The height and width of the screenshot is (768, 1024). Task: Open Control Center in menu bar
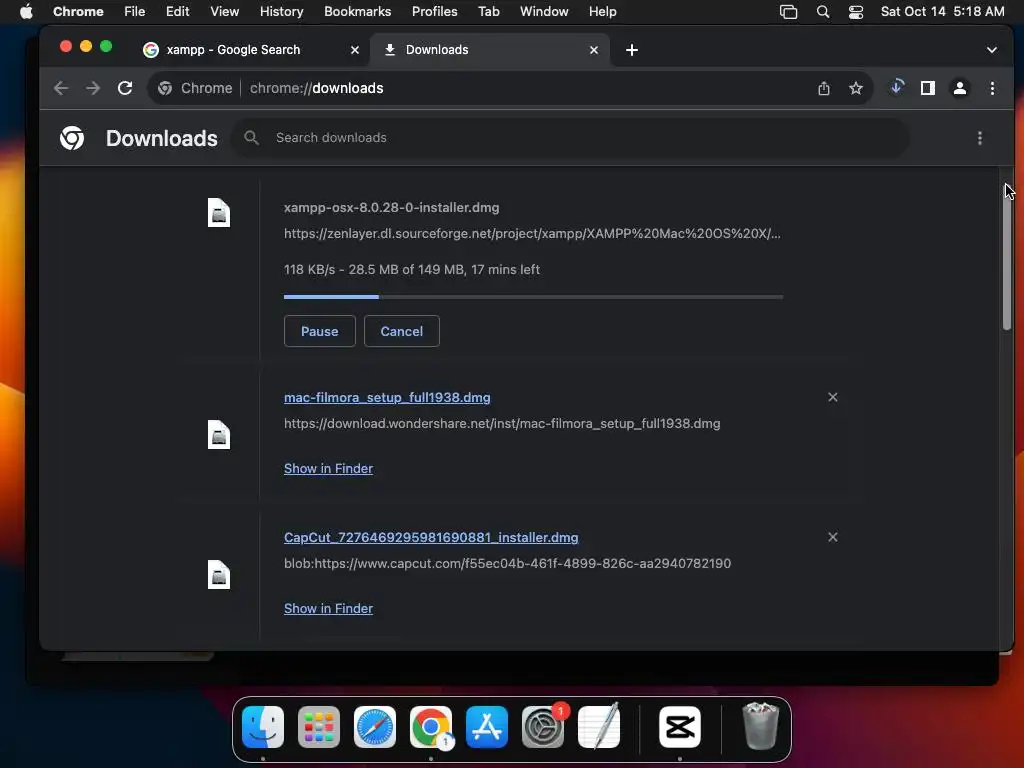coord(856,12)
